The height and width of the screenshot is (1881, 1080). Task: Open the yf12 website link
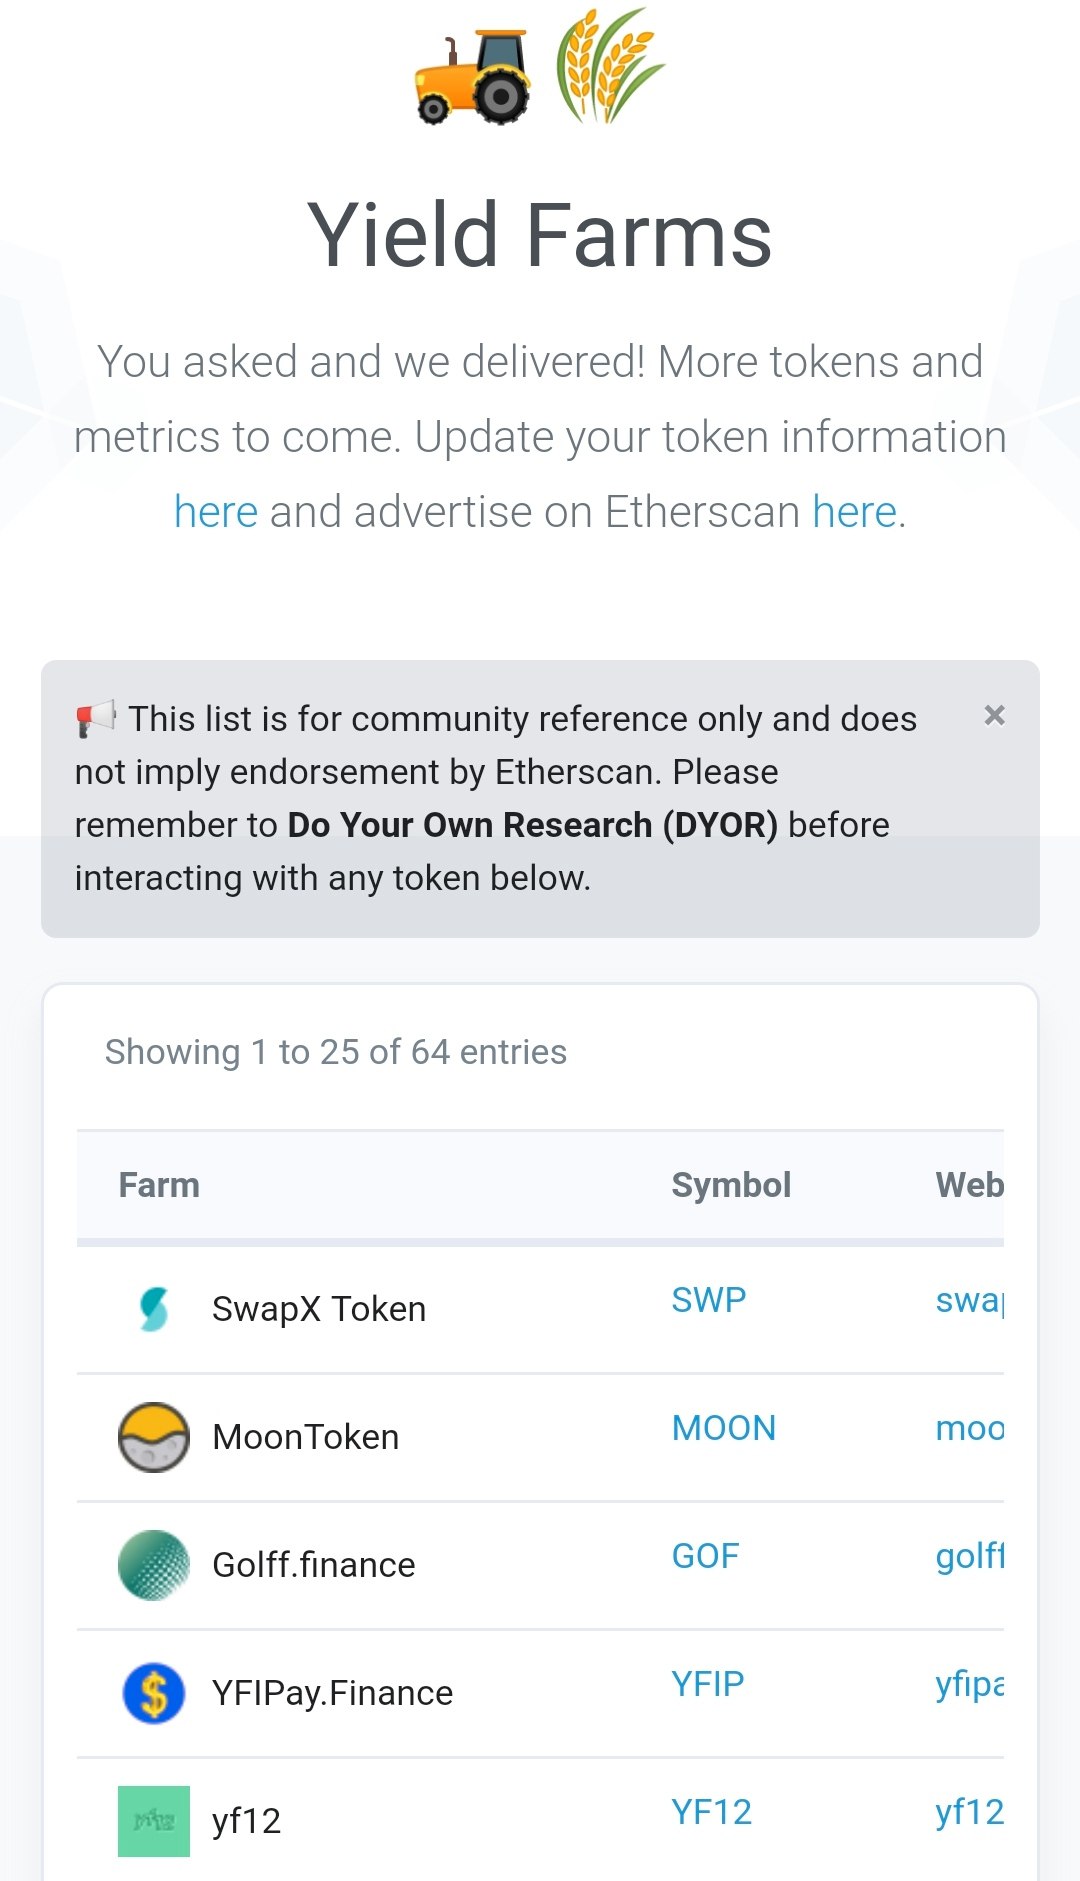tap(969, 1812)
